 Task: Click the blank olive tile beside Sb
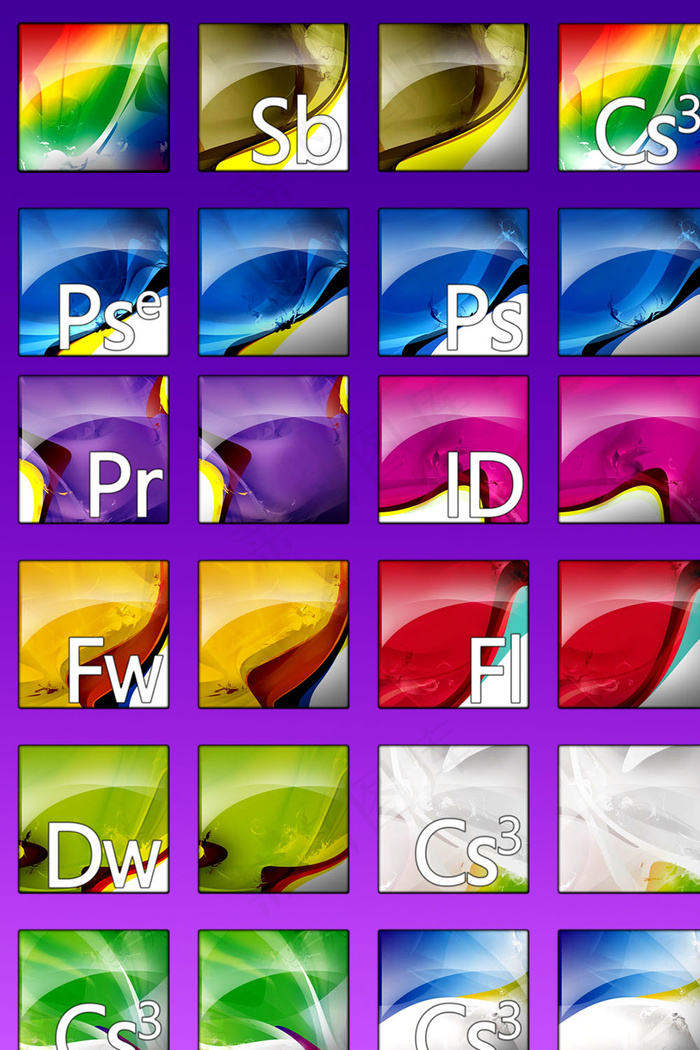click(453, 98)
